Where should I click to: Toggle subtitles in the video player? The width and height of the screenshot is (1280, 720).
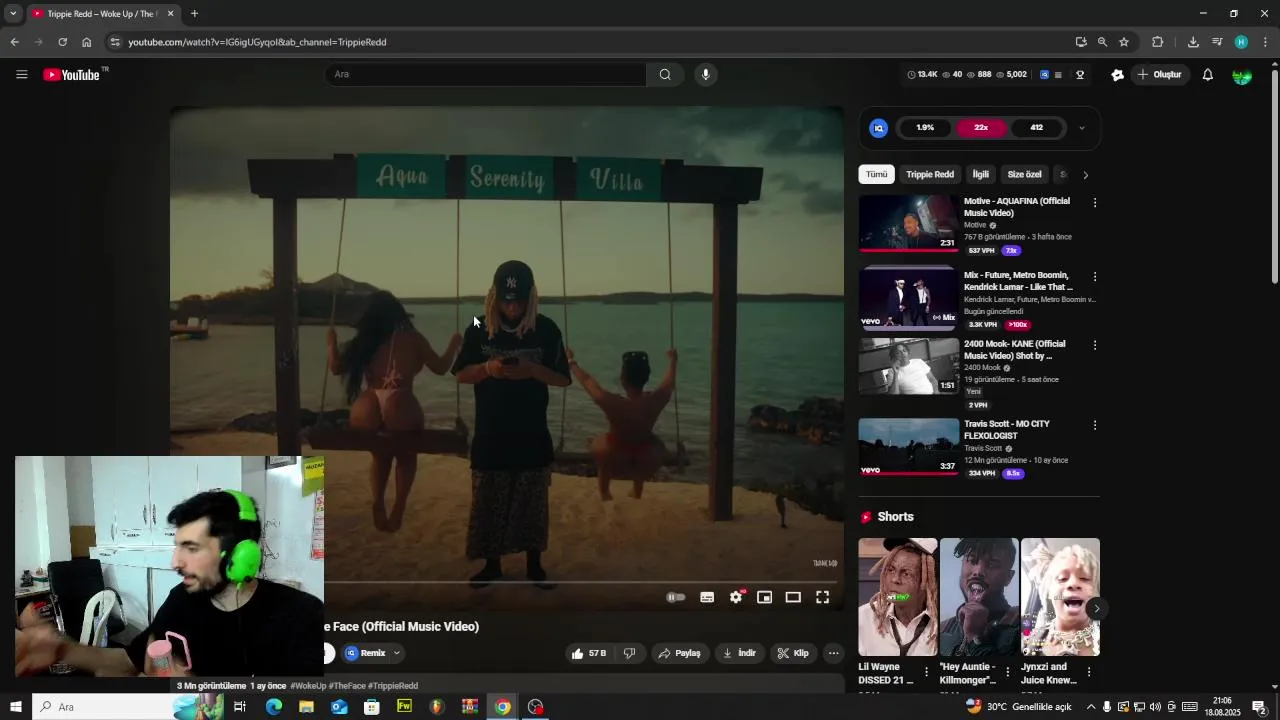pyautogui.click(x=707, y=597)
